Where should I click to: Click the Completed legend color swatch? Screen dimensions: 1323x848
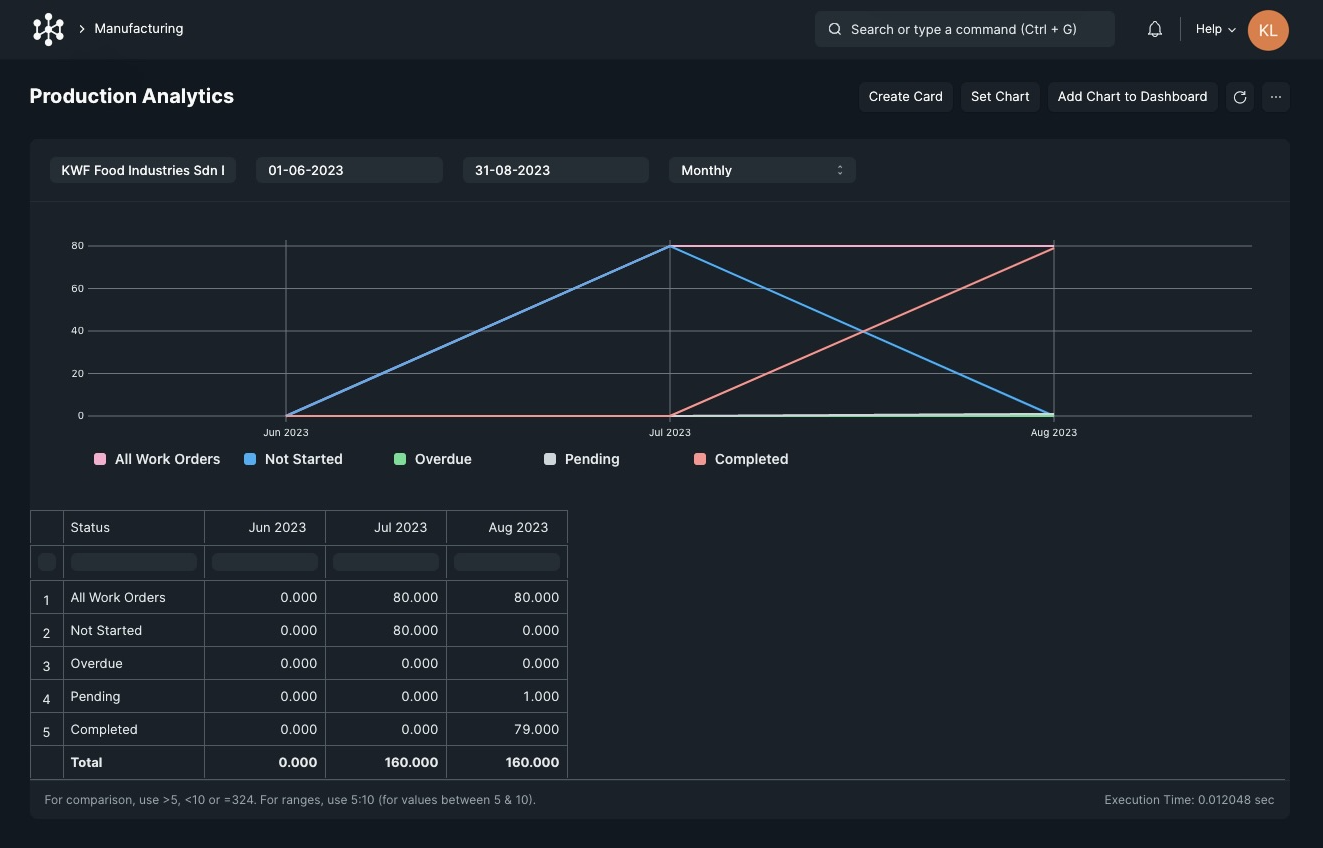(700, 459)
